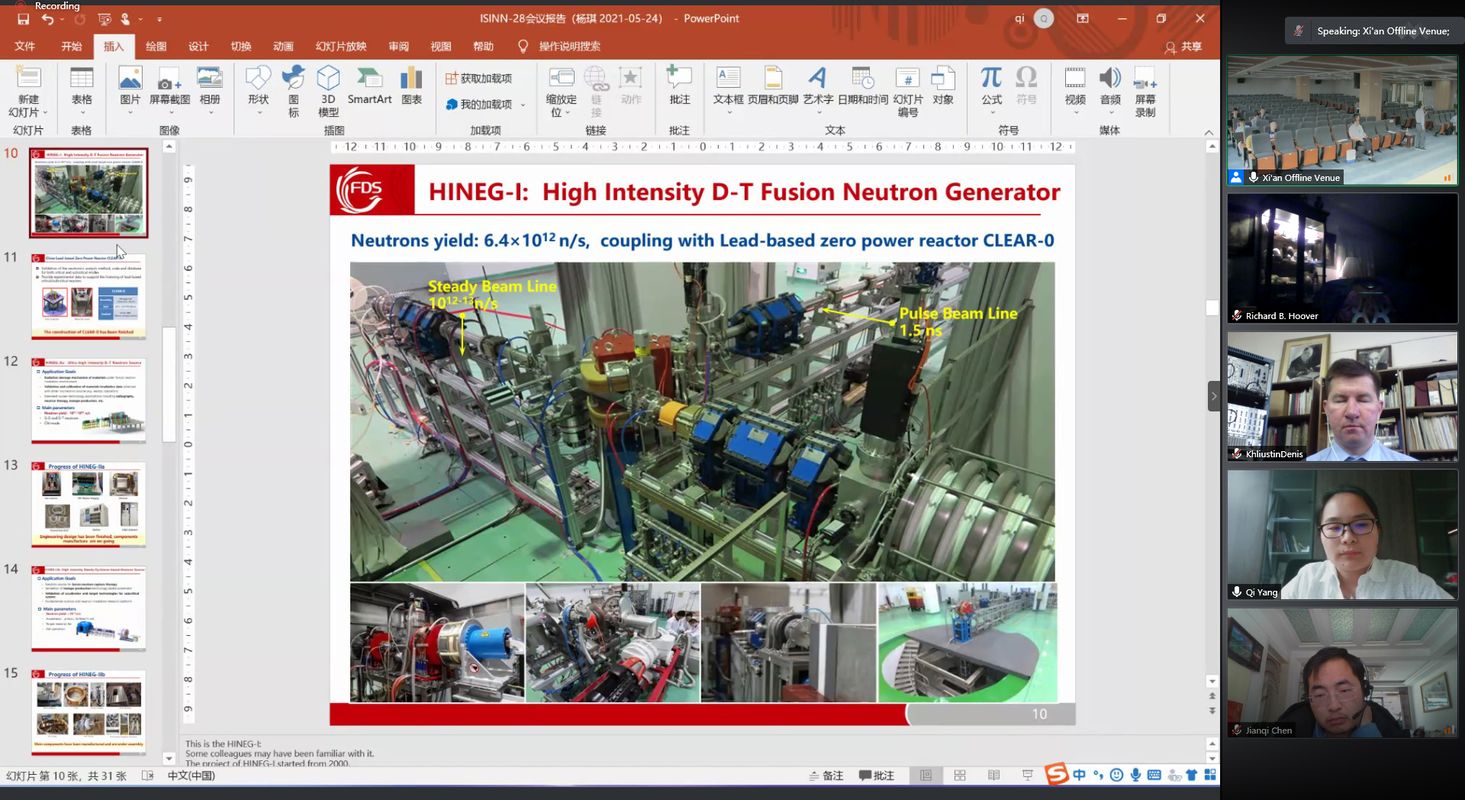Save the presentation via quick access toolbar

23,19
